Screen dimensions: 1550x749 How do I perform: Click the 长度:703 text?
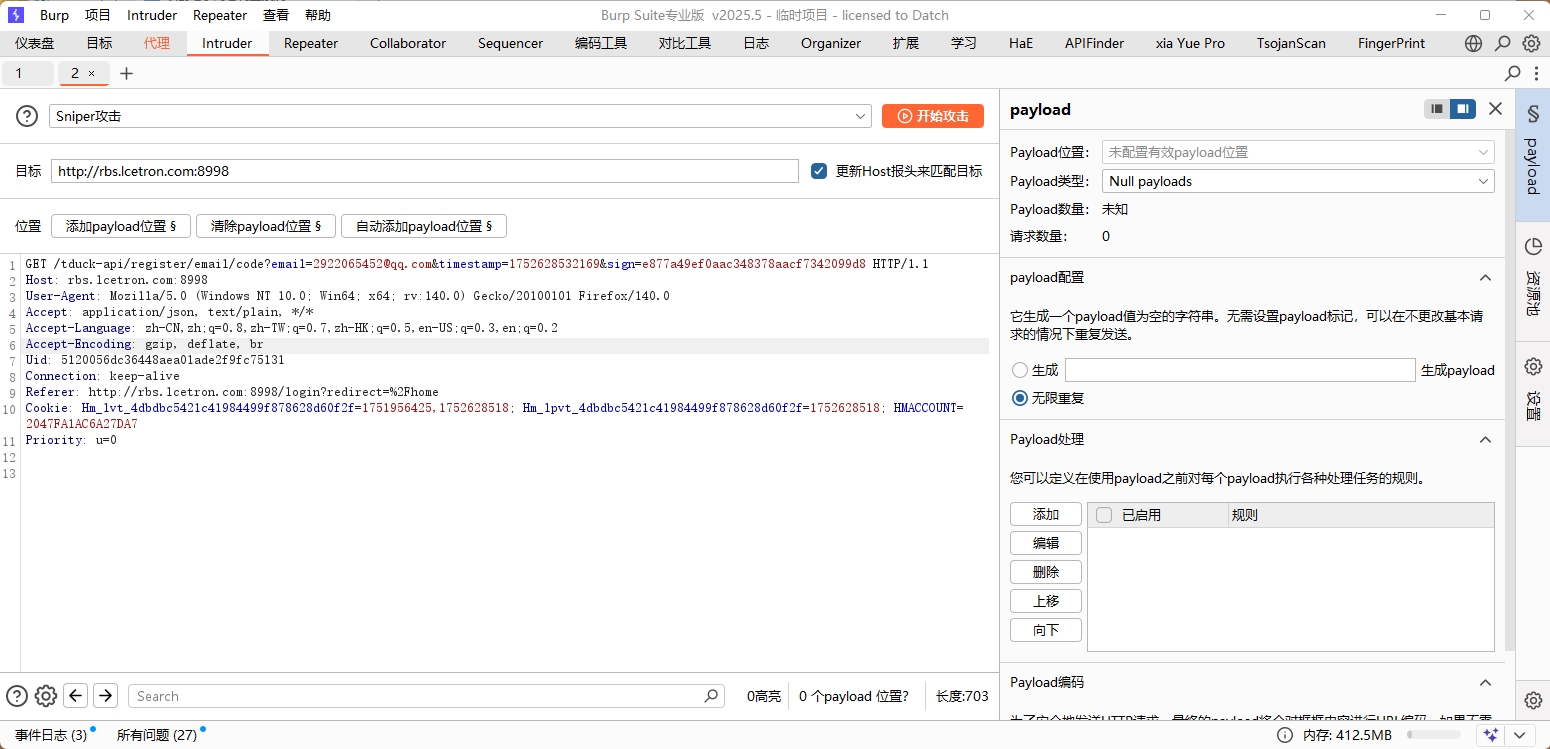962,696
